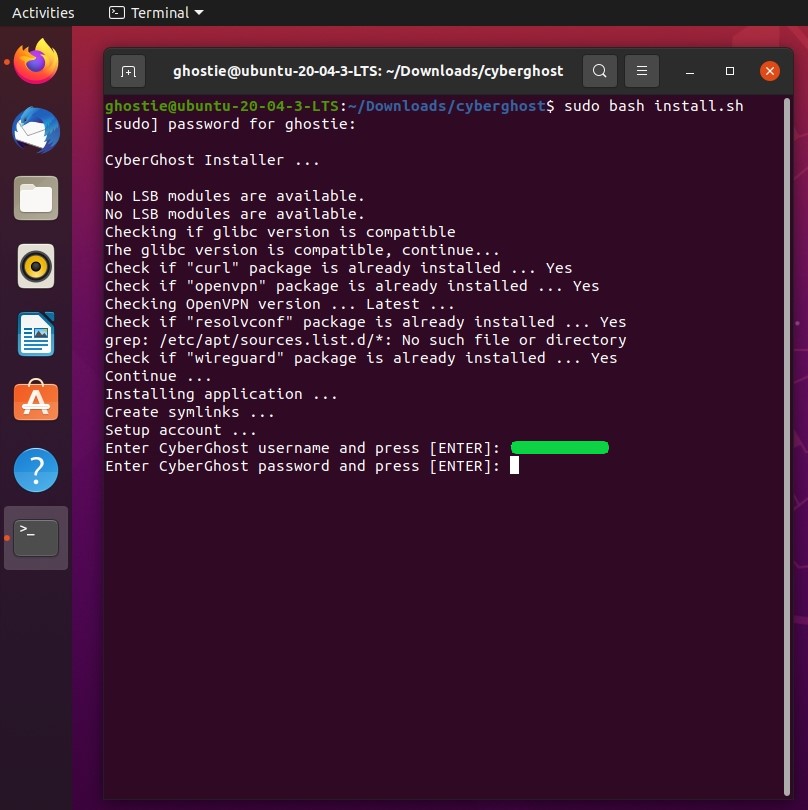This screenshot has width=808, height=810.
Task: Click the terminal window title text
Action: pos(368,71)
